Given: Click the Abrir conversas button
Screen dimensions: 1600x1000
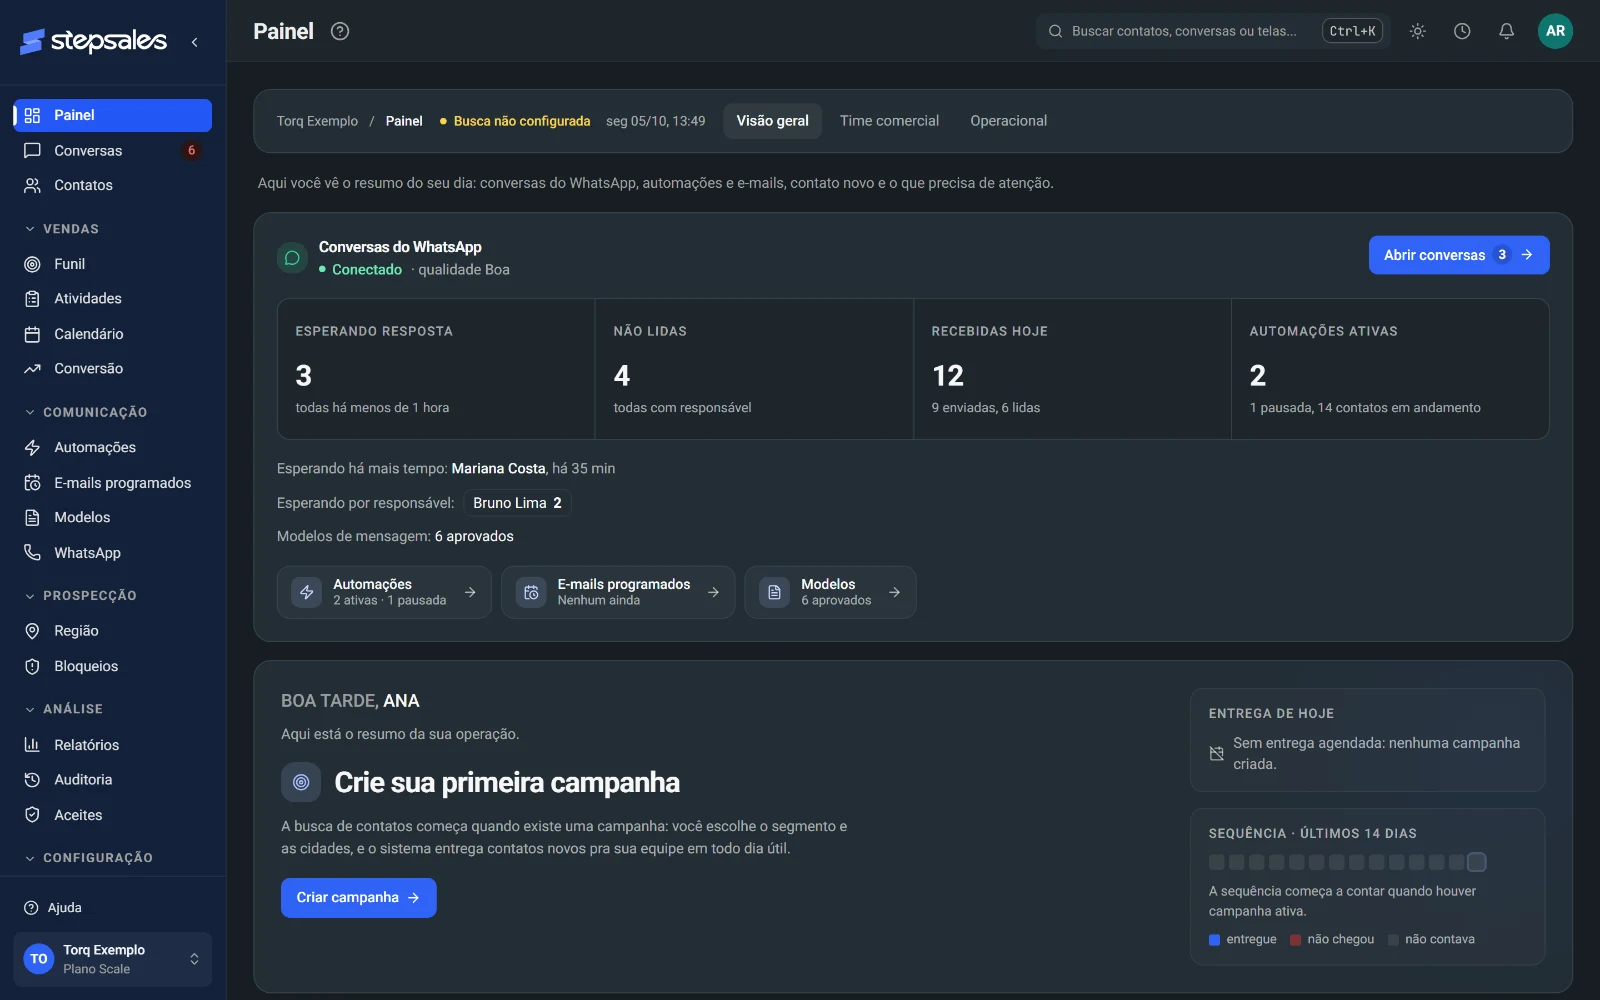Looking at the screenshot, I should tap(1459, 255).
